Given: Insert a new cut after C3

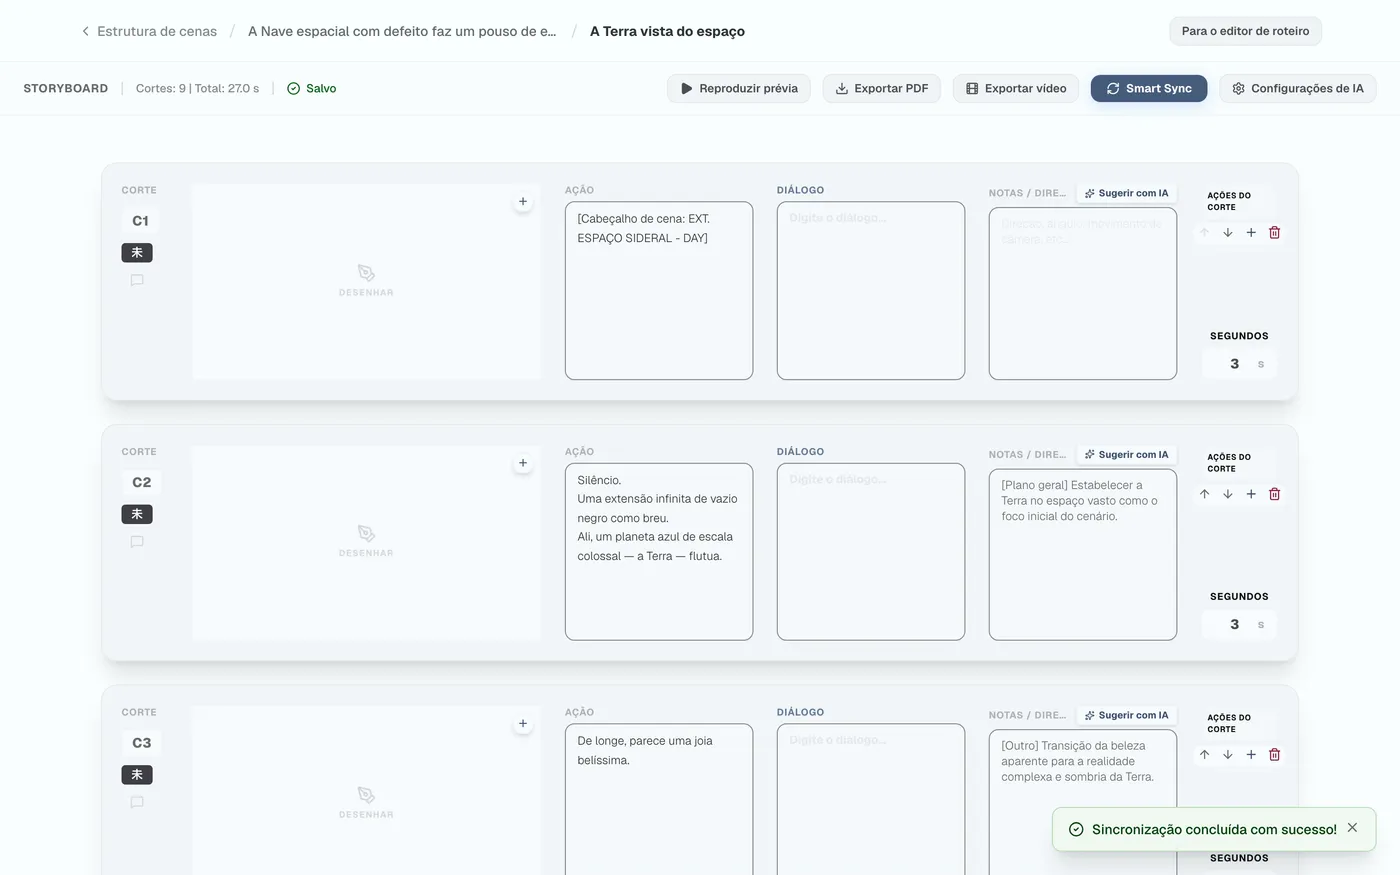Looking at the screenshot, I should (1251, 755).
